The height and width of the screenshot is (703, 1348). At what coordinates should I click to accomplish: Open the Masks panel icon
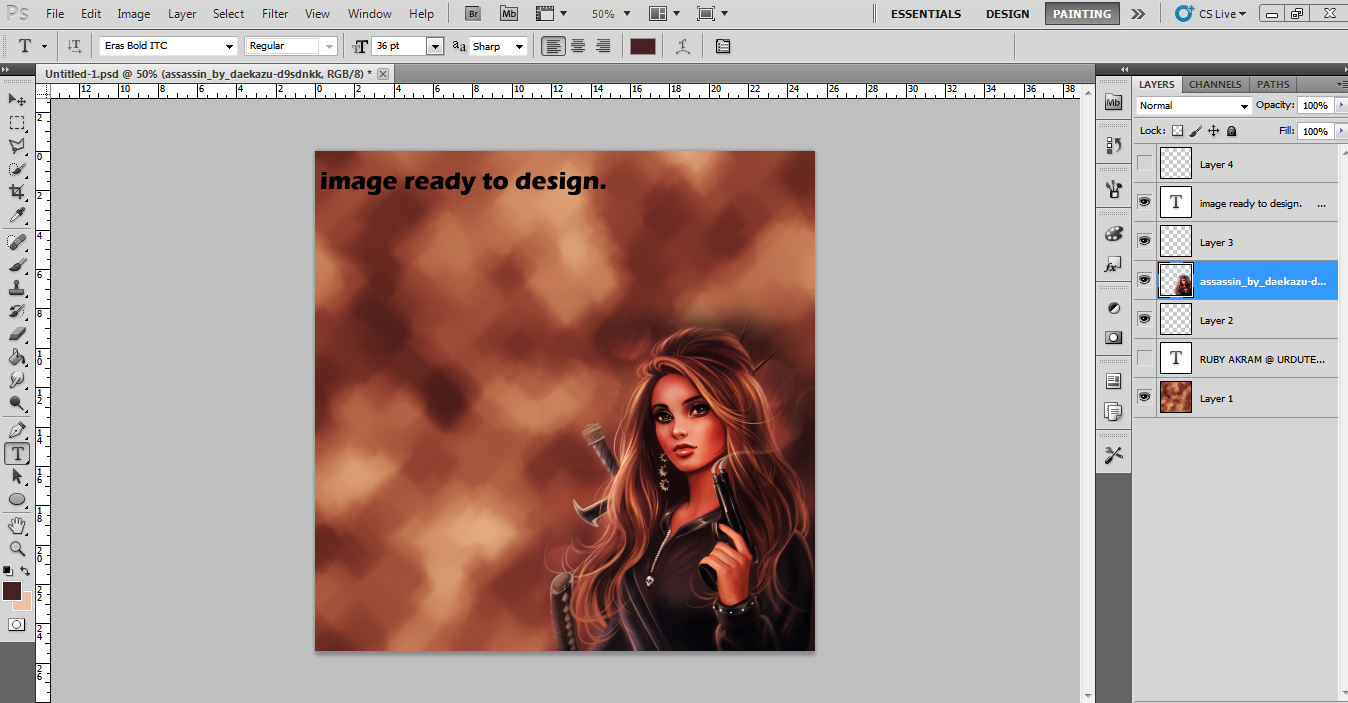tap(1113, 337)
